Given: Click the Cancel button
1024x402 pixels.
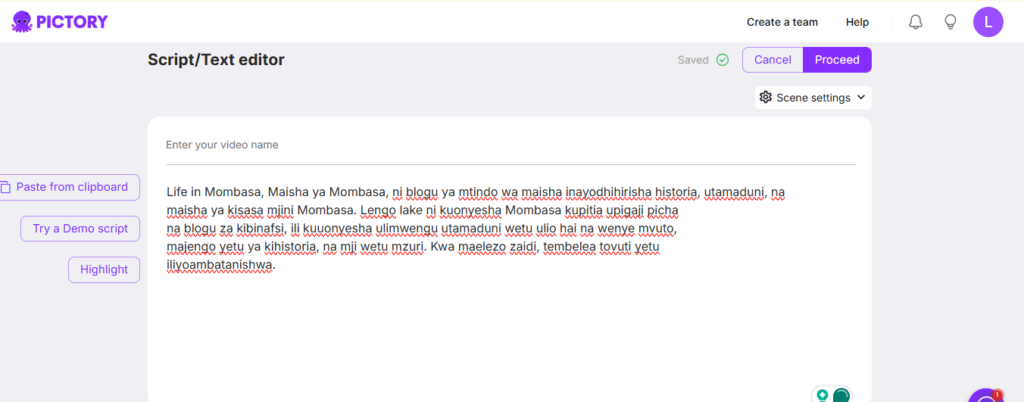Looking at the screenshot, I should (773, 60).
